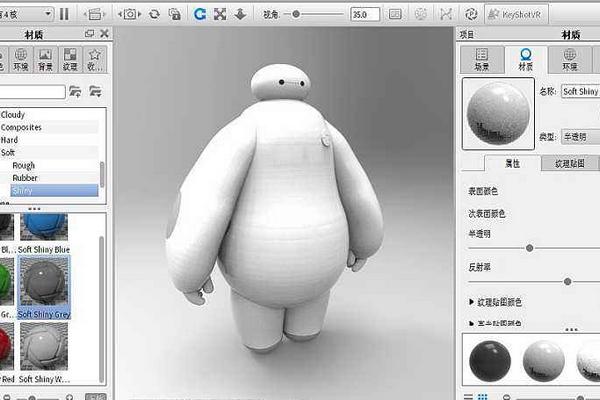The height and width of the screenshot is (400, 600).
Task: Pick the Soft Shiny Blue material
Action: [x=44, y=233]
